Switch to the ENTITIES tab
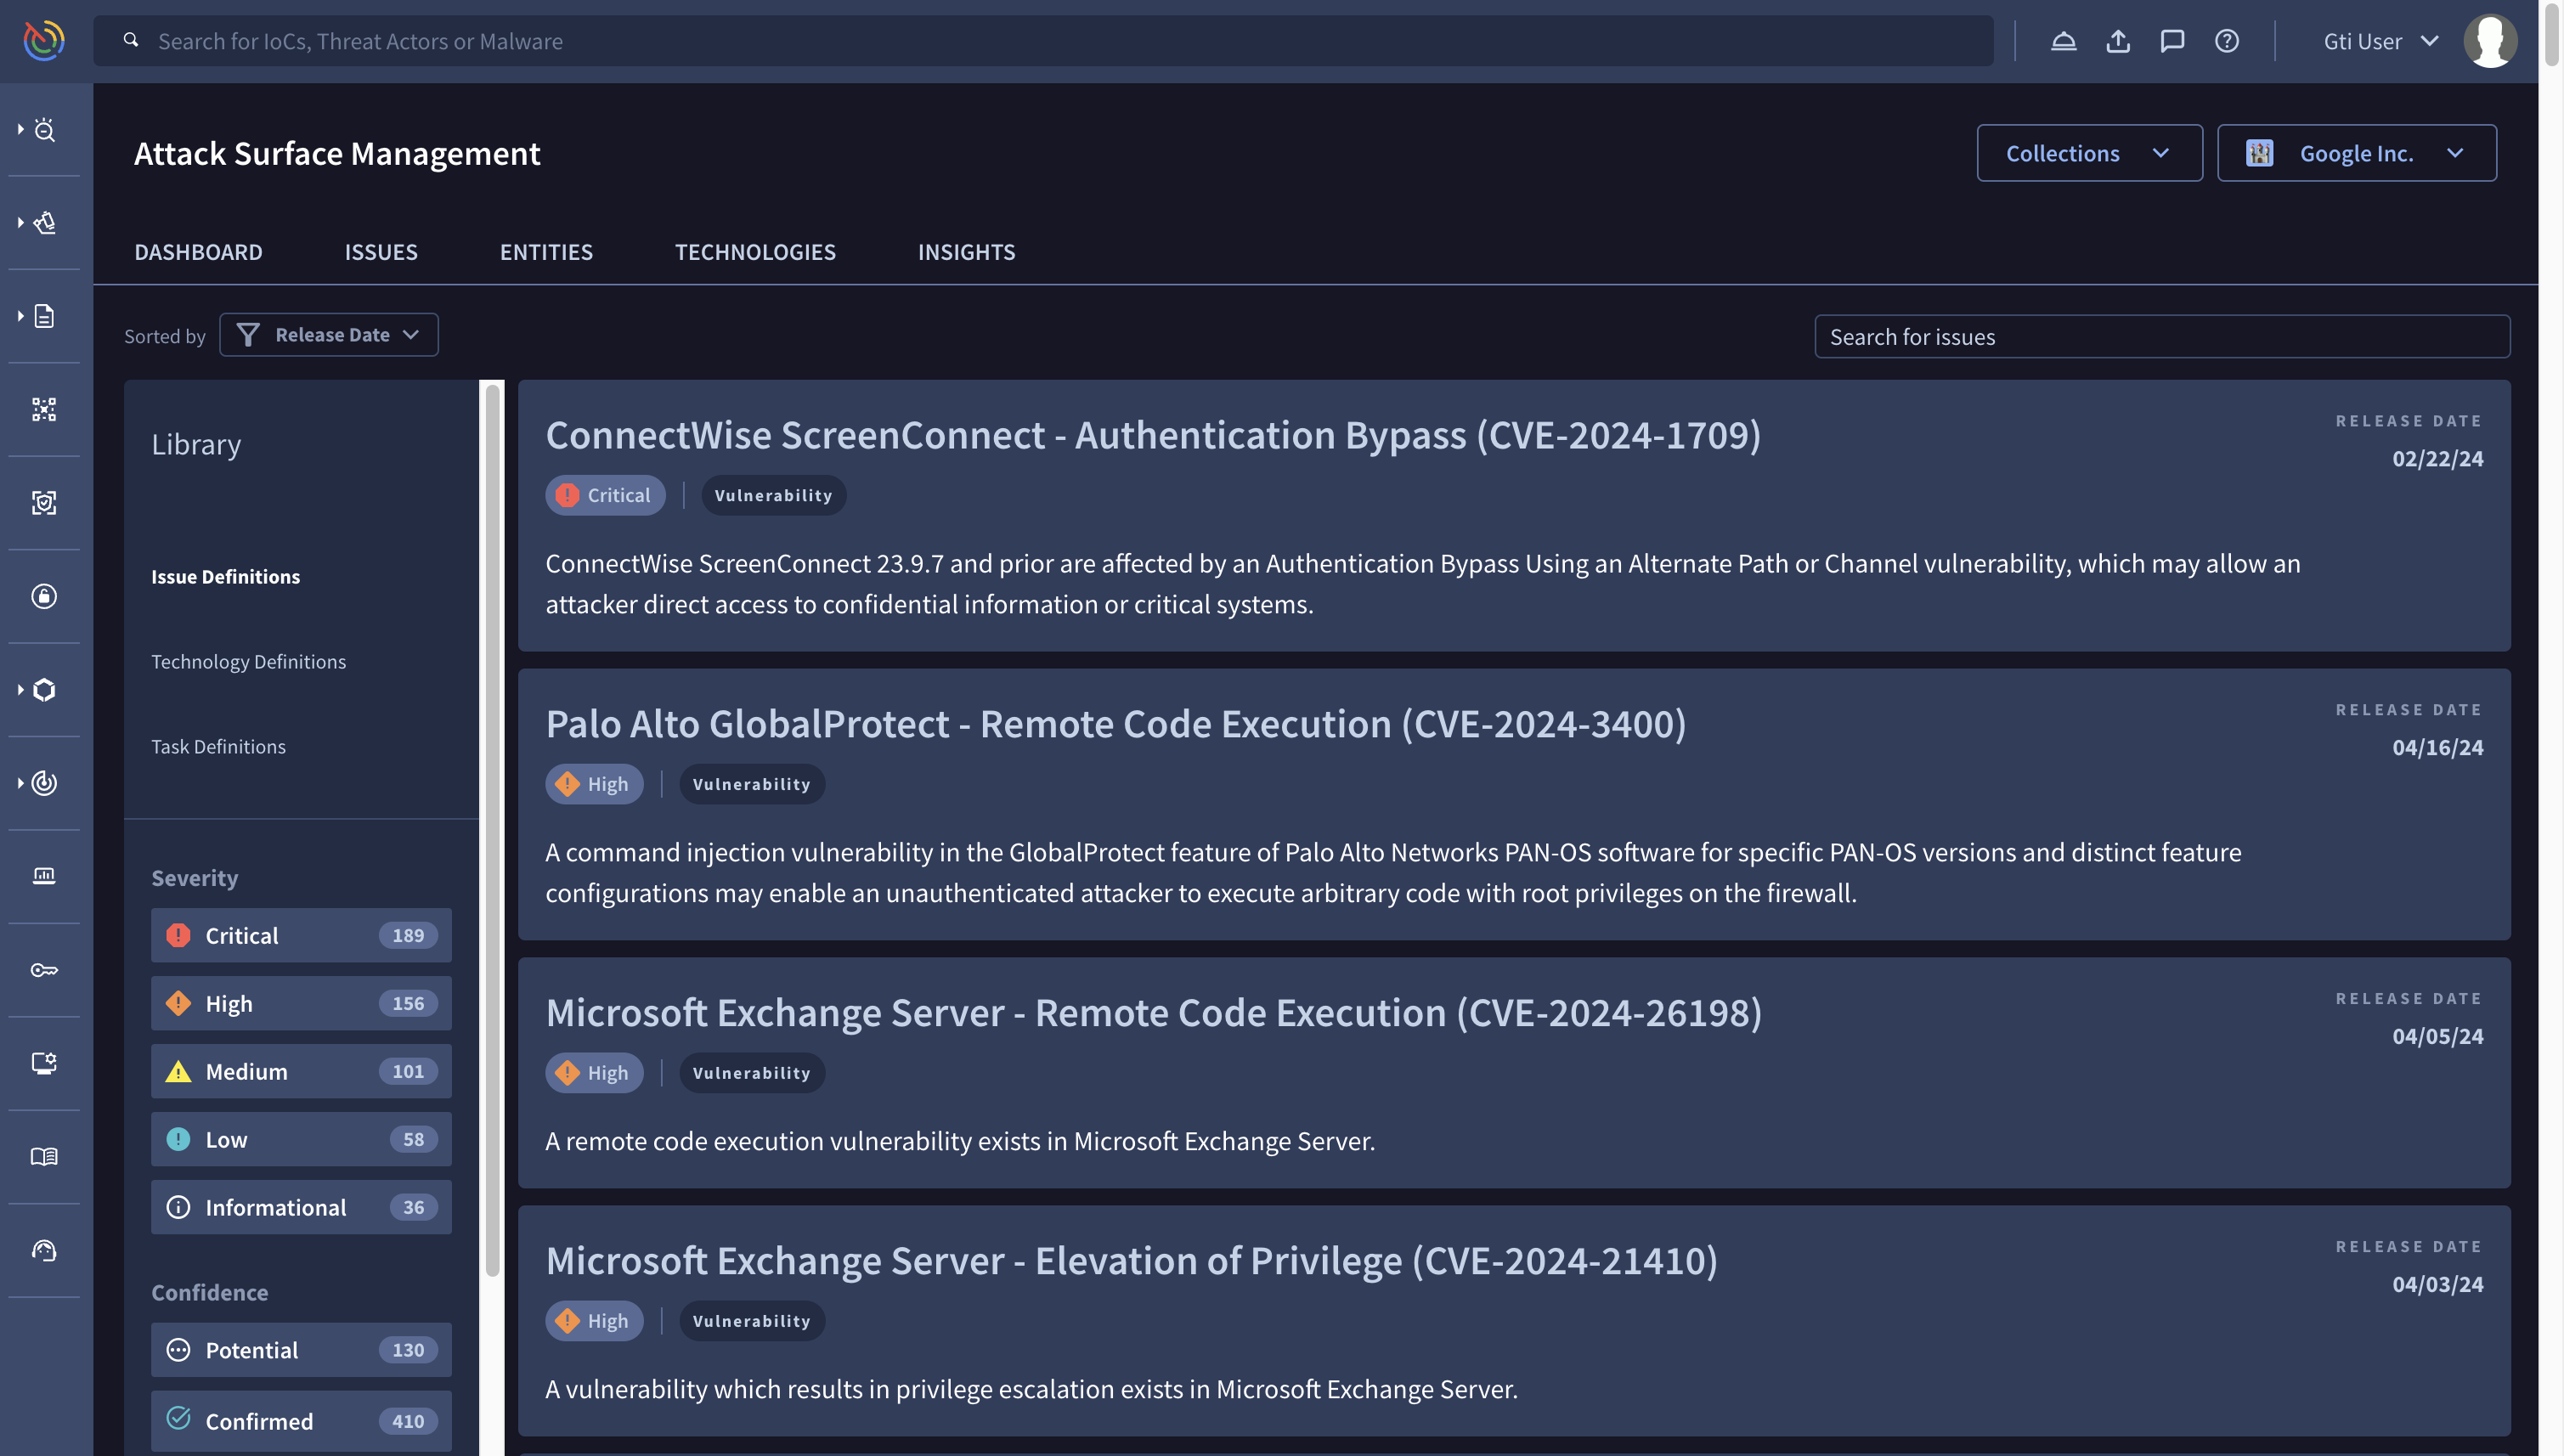Viewport: 2564px width, 1456px height. click(546, 252)
